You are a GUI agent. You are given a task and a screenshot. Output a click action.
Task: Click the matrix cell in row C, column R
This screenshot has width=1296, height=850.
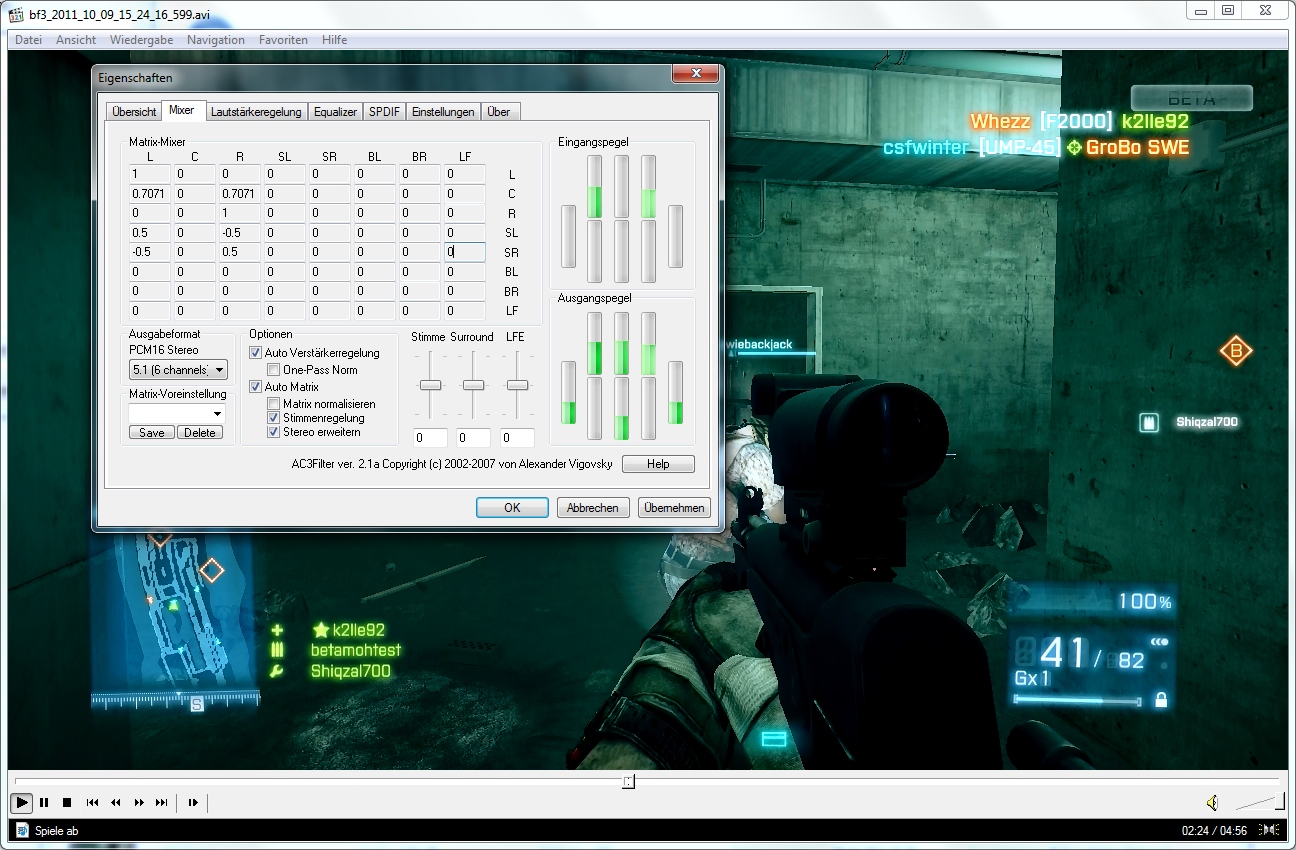pos(239,194)
